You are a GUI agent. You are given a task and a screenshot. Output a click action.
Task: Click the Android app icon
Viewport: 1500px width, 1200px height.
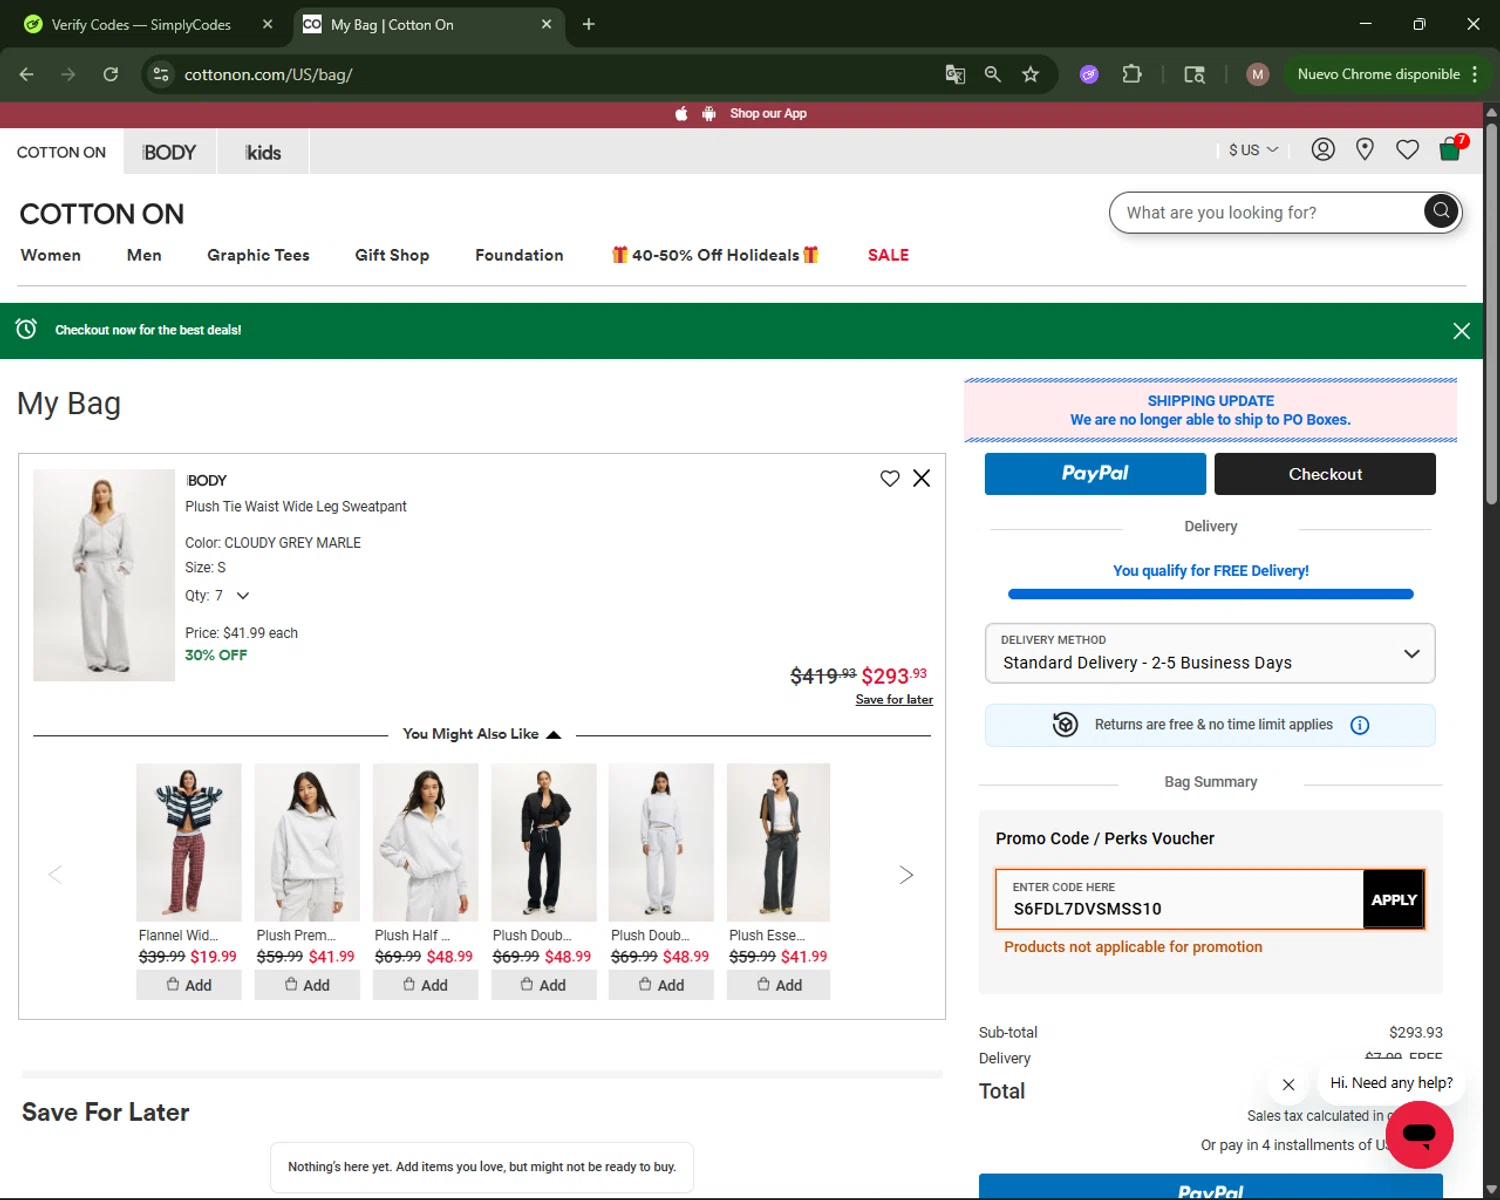[x=709, y=114]
